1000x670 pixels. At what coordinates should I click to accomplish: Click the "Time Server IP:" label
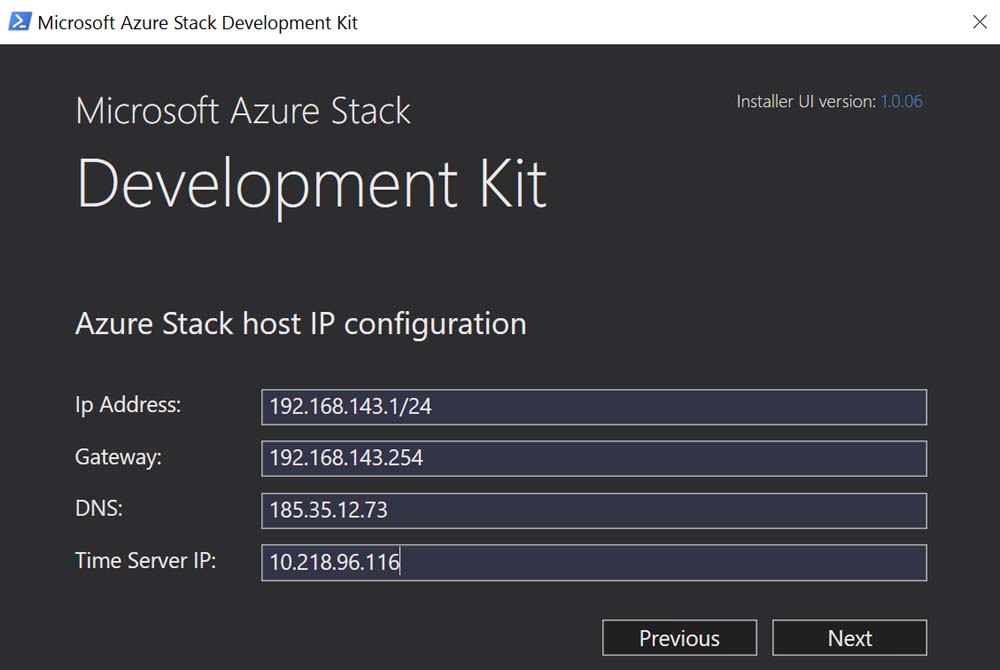[145, 561]
